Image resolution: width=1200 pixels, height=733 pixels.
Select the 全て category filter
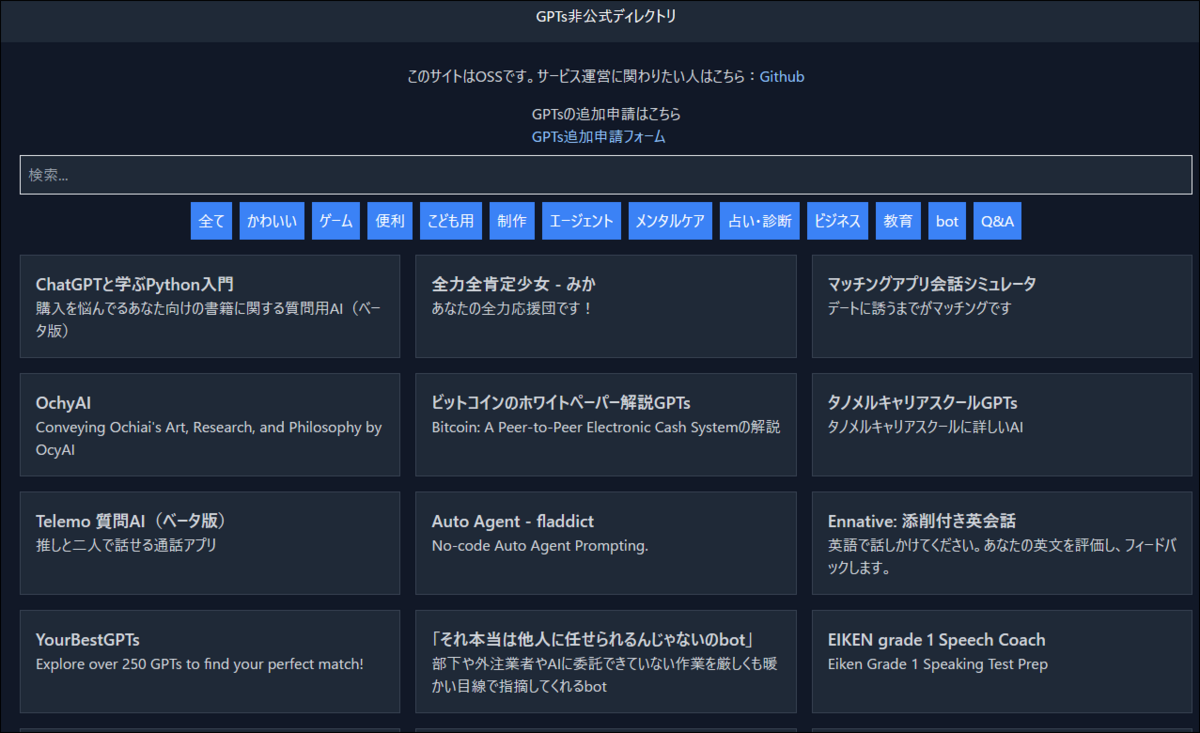click(212, 221)
